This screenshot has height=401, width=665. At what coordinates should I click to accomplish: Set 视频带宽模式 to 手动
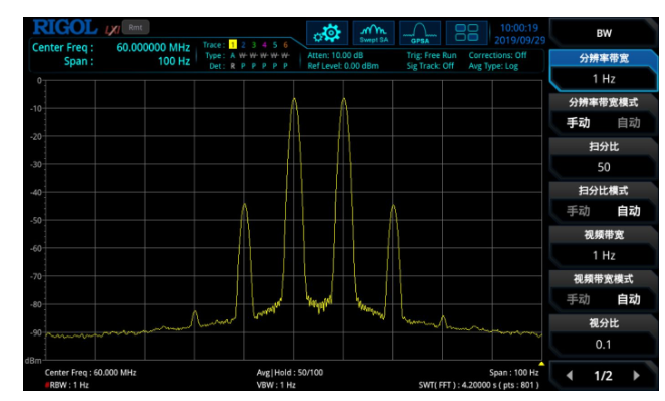[x=578, y=299]
